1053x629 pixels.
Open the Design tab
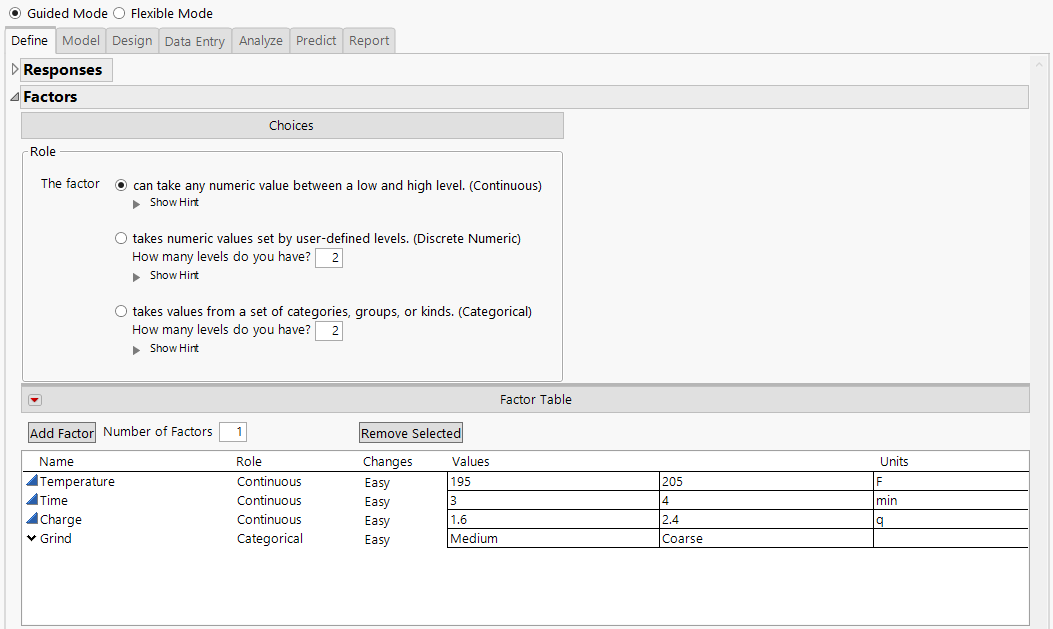[x=131, y=40]
